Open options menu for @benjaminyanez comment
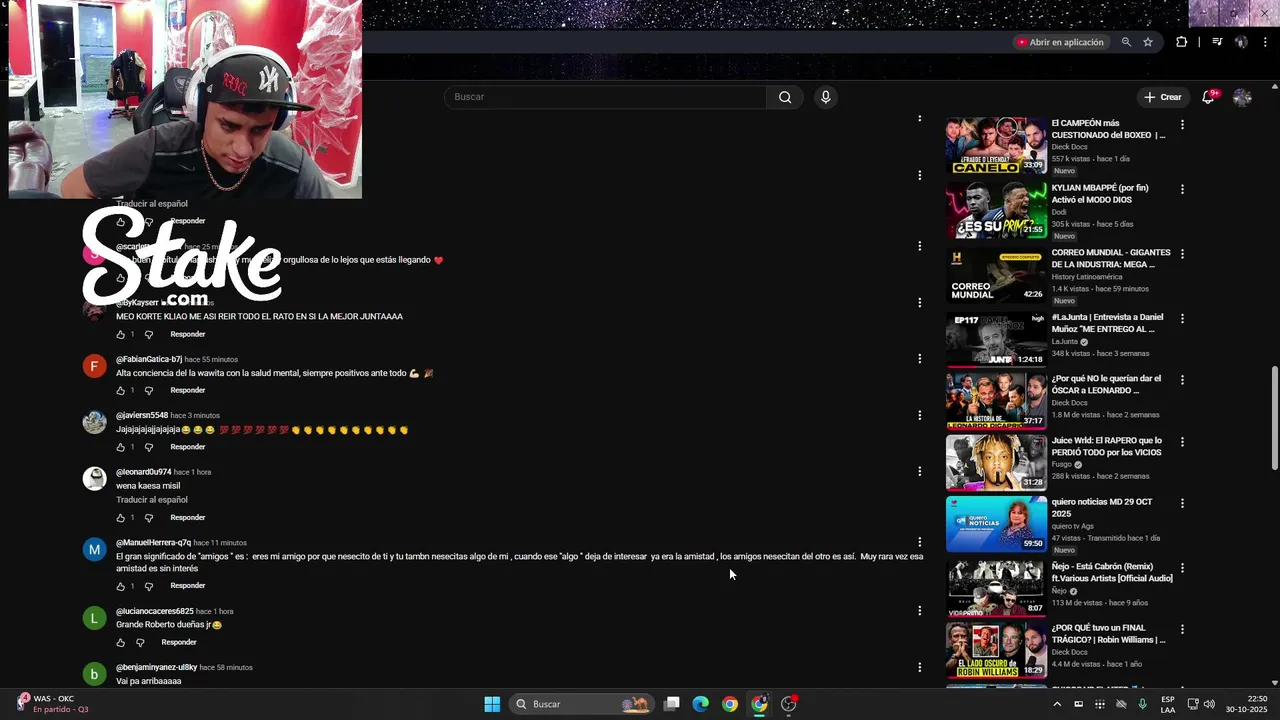Image resolution: width=1280 pixels, height=720 pixels. click(x=920, y=667)
